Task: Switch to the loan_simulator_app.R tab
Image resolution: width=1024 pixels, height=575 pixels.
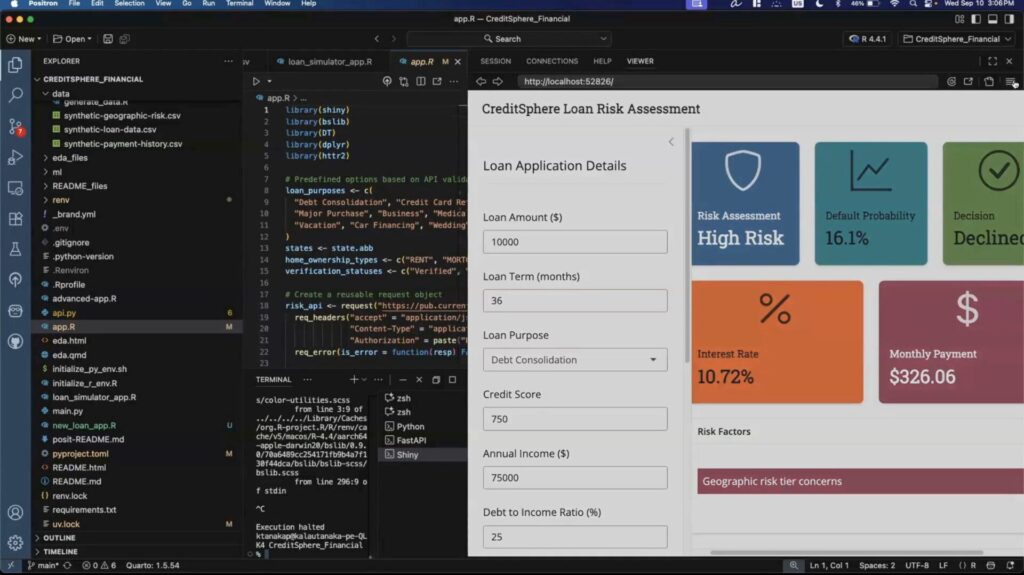Action: pyautogui.click(x=329, y=61)
